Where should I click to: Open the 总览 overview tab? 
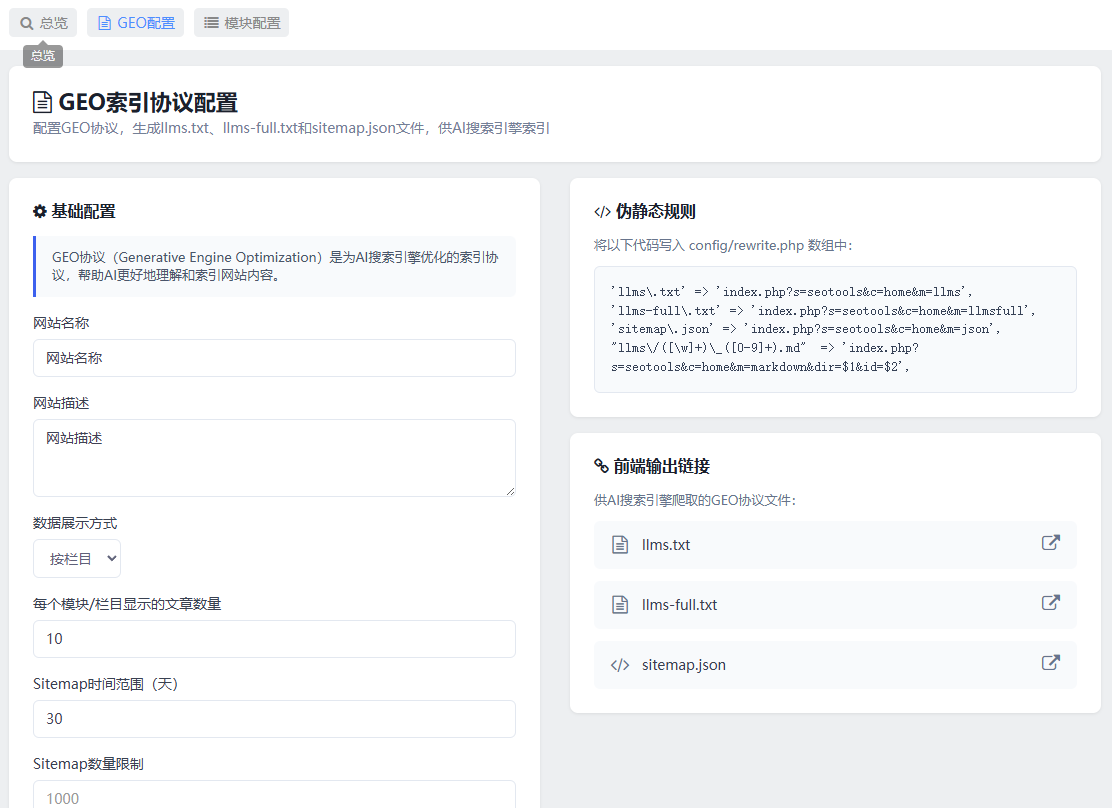click(x=43, y=23)
